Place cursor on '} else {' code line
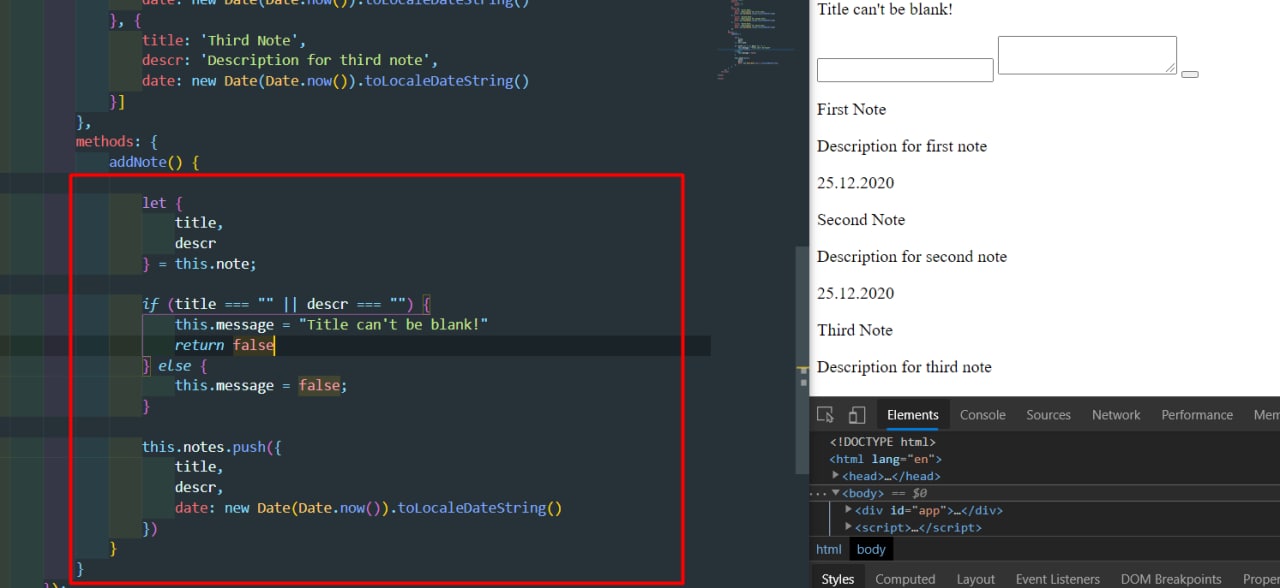The image size is (1280, 588). (174, 366)
